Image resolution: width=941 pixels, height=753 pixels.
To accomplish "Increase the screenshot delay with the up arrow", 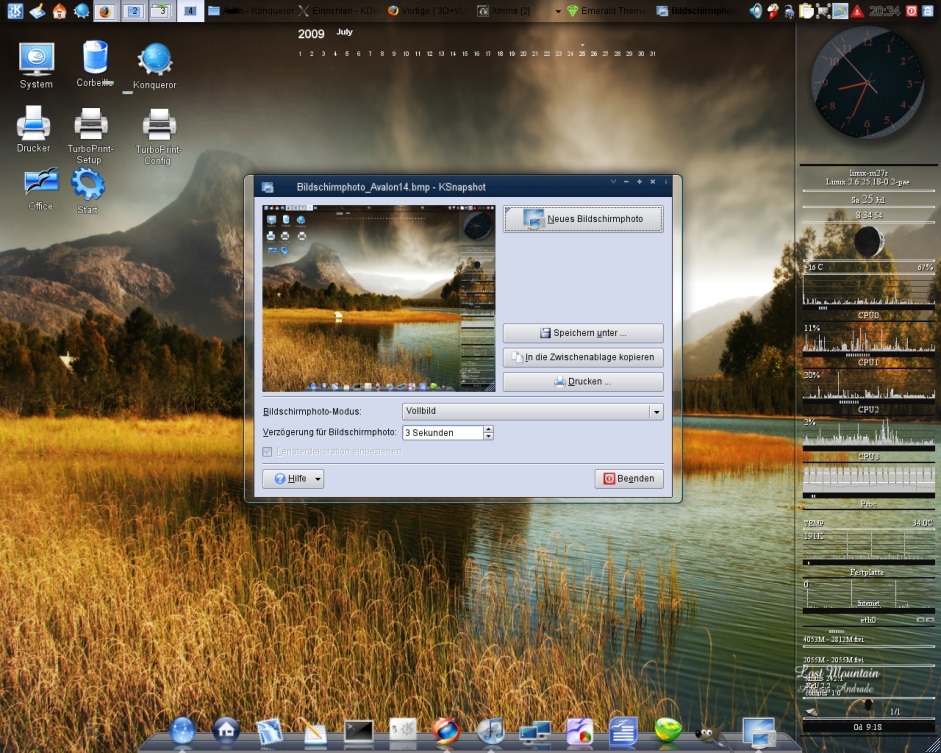I will [488, 429].
